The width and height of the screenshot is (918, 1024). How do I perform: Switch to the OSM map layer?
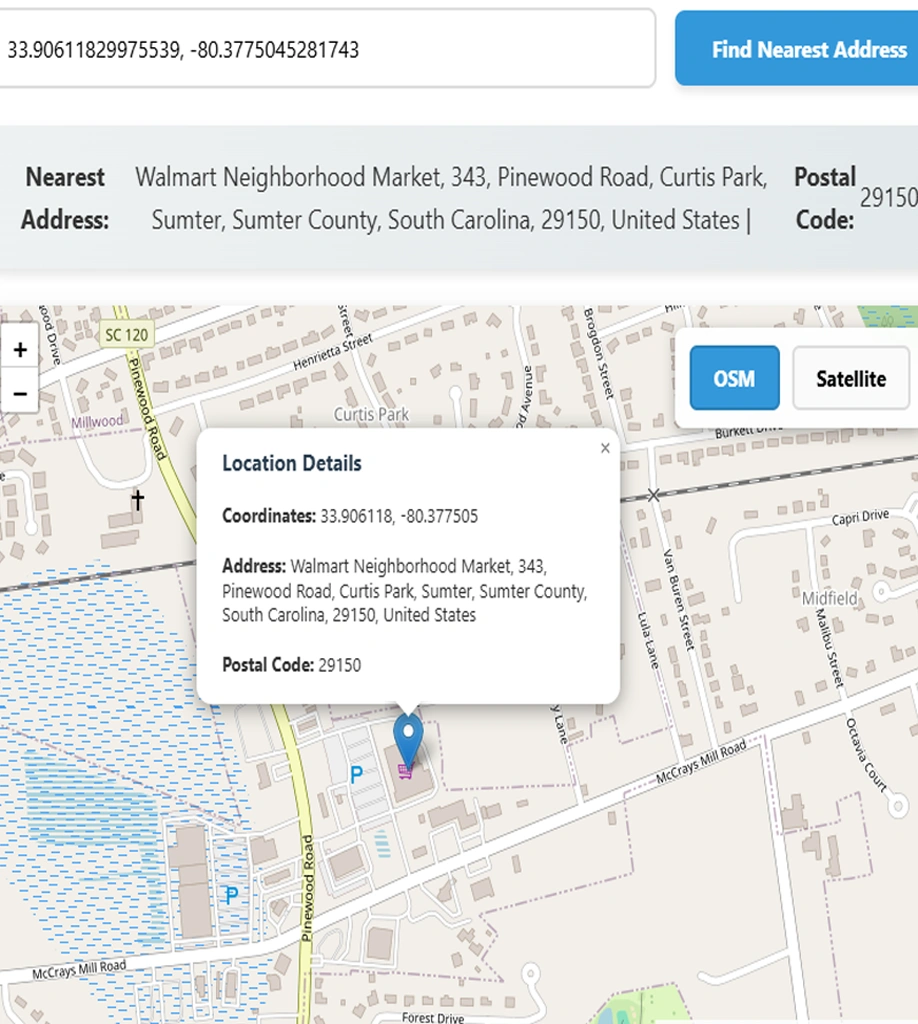(735, 378)
